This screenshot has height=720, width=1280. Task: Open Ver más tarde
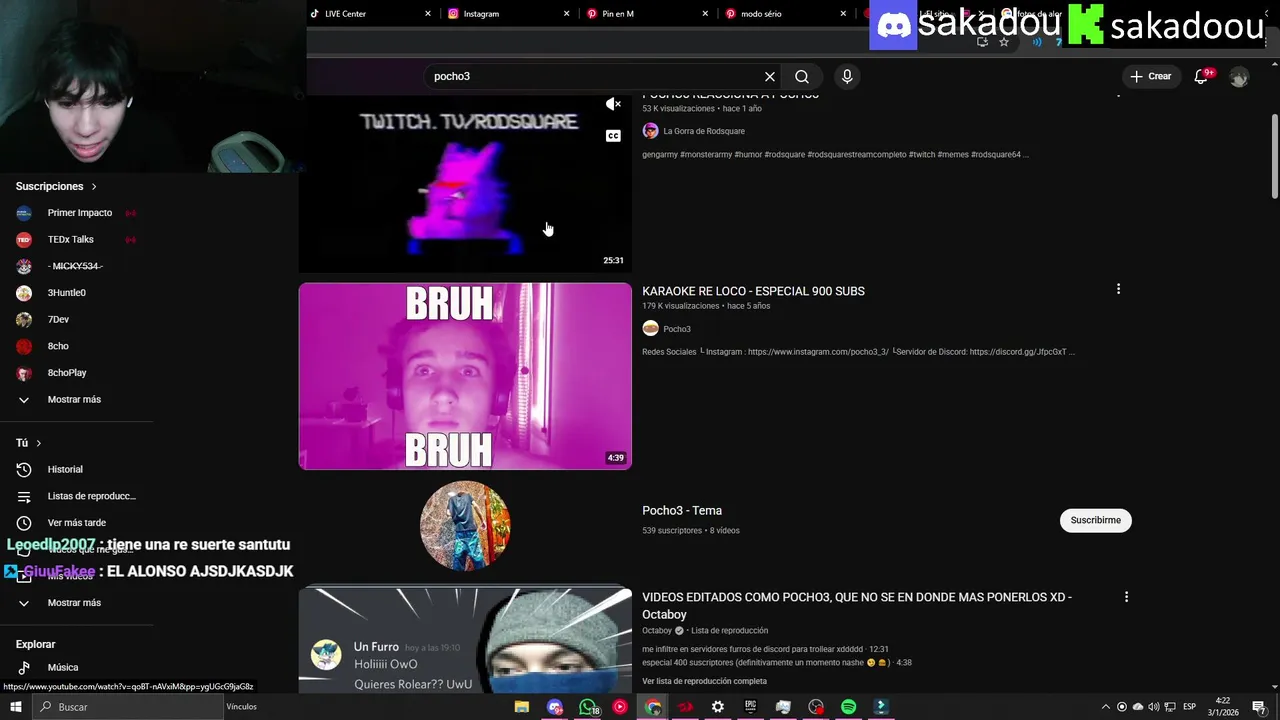tap(76, 522)
